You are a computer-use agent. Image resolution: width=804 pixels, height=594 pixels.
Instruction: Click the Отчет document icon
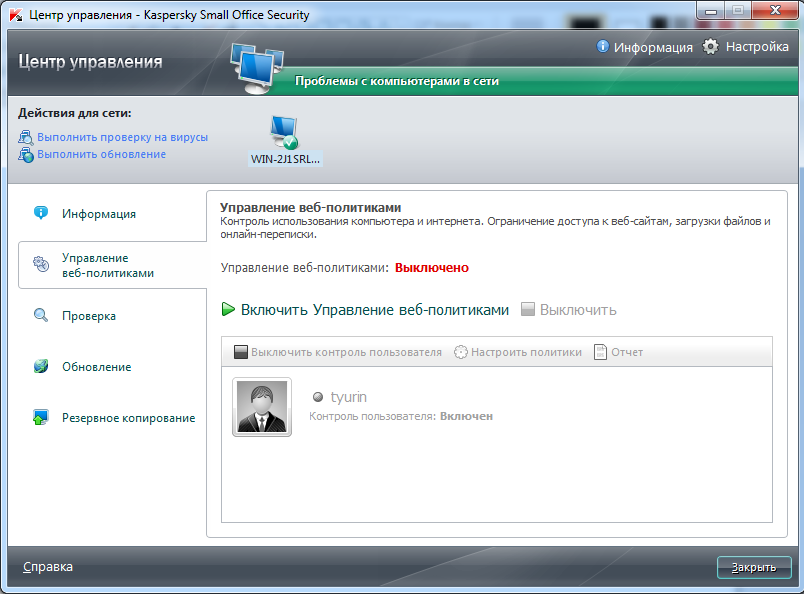pyautogui.click(x=600, y=352)
